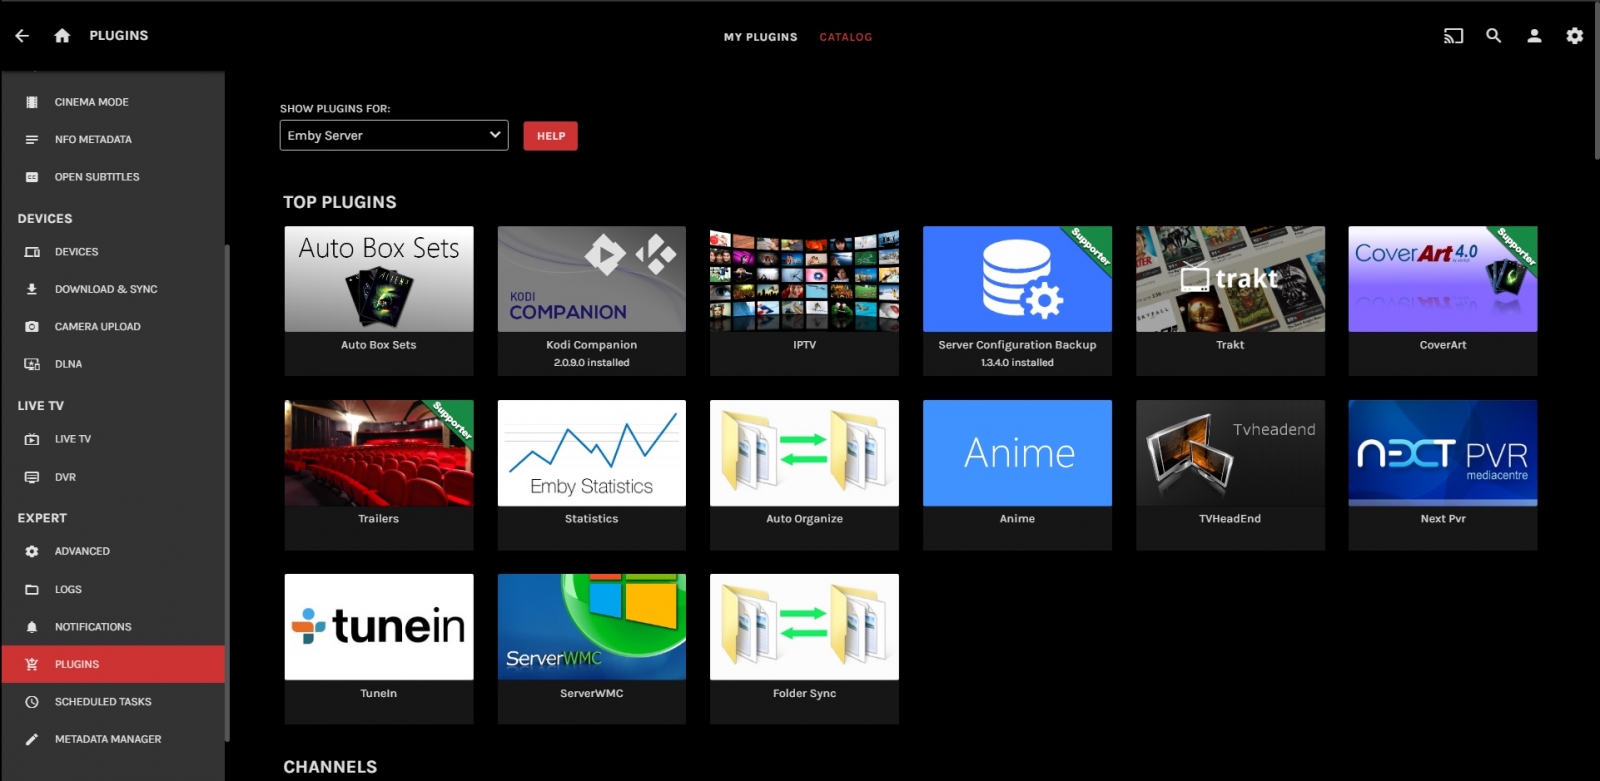Open the Auto Organize plugin card

[x=805, y=475]
